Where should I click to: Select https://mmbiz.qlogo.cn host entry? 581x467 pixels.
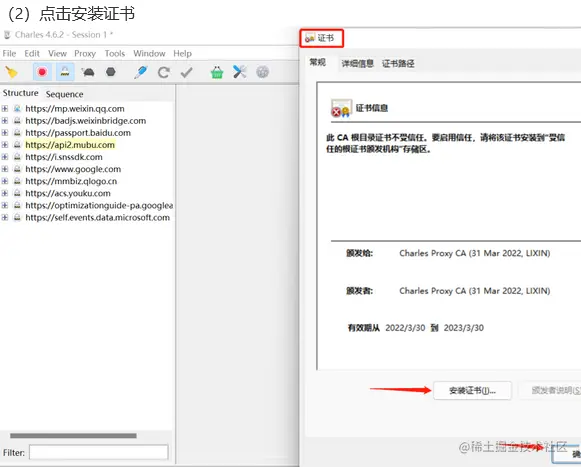coord(71,181)
